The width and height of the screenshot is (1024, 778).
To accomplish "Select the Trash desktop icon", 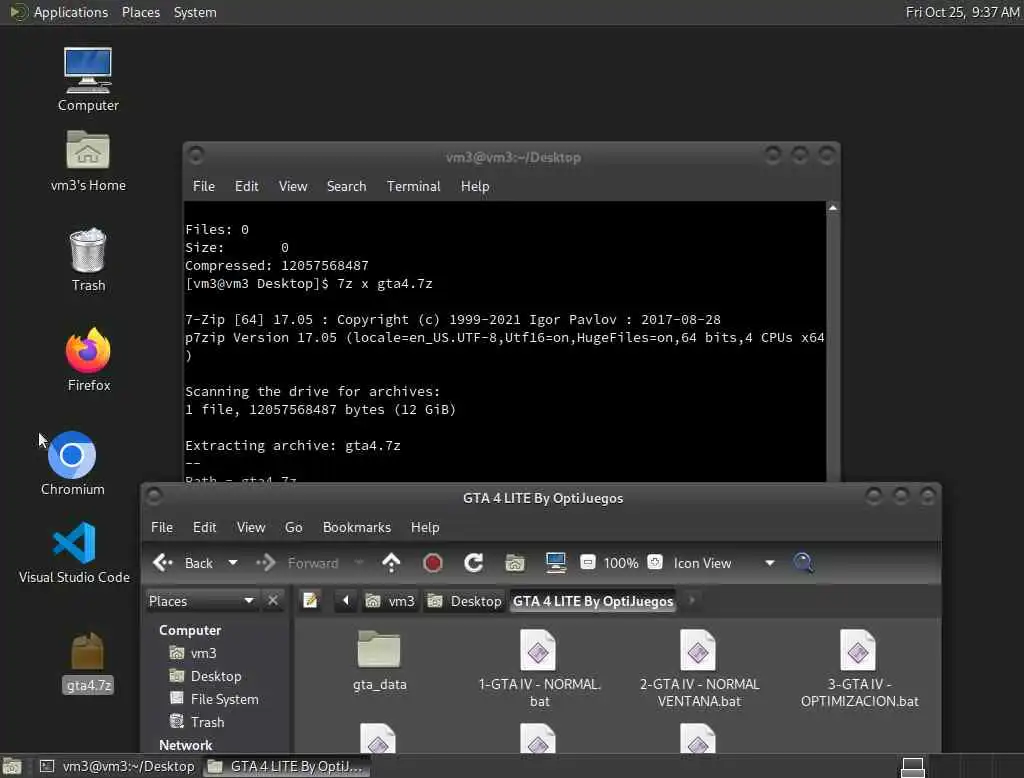I will pyautogui.click(x=88, y=259).
